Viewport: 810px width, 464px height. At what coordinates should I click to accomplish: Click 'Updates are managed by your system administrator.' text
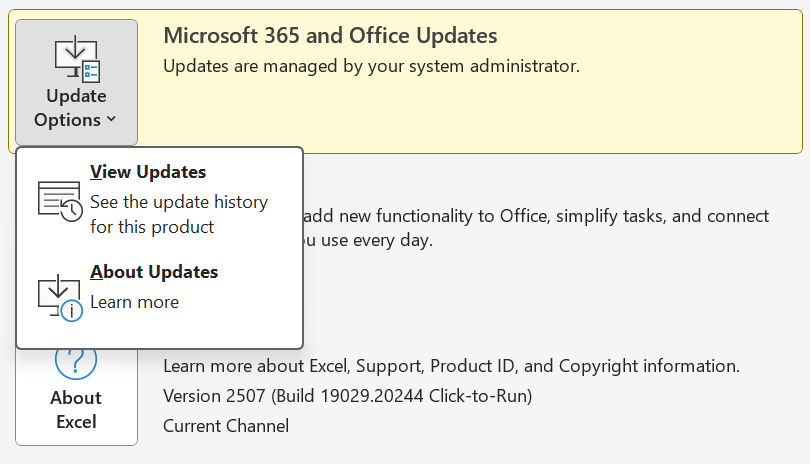[x=371, y=66]
